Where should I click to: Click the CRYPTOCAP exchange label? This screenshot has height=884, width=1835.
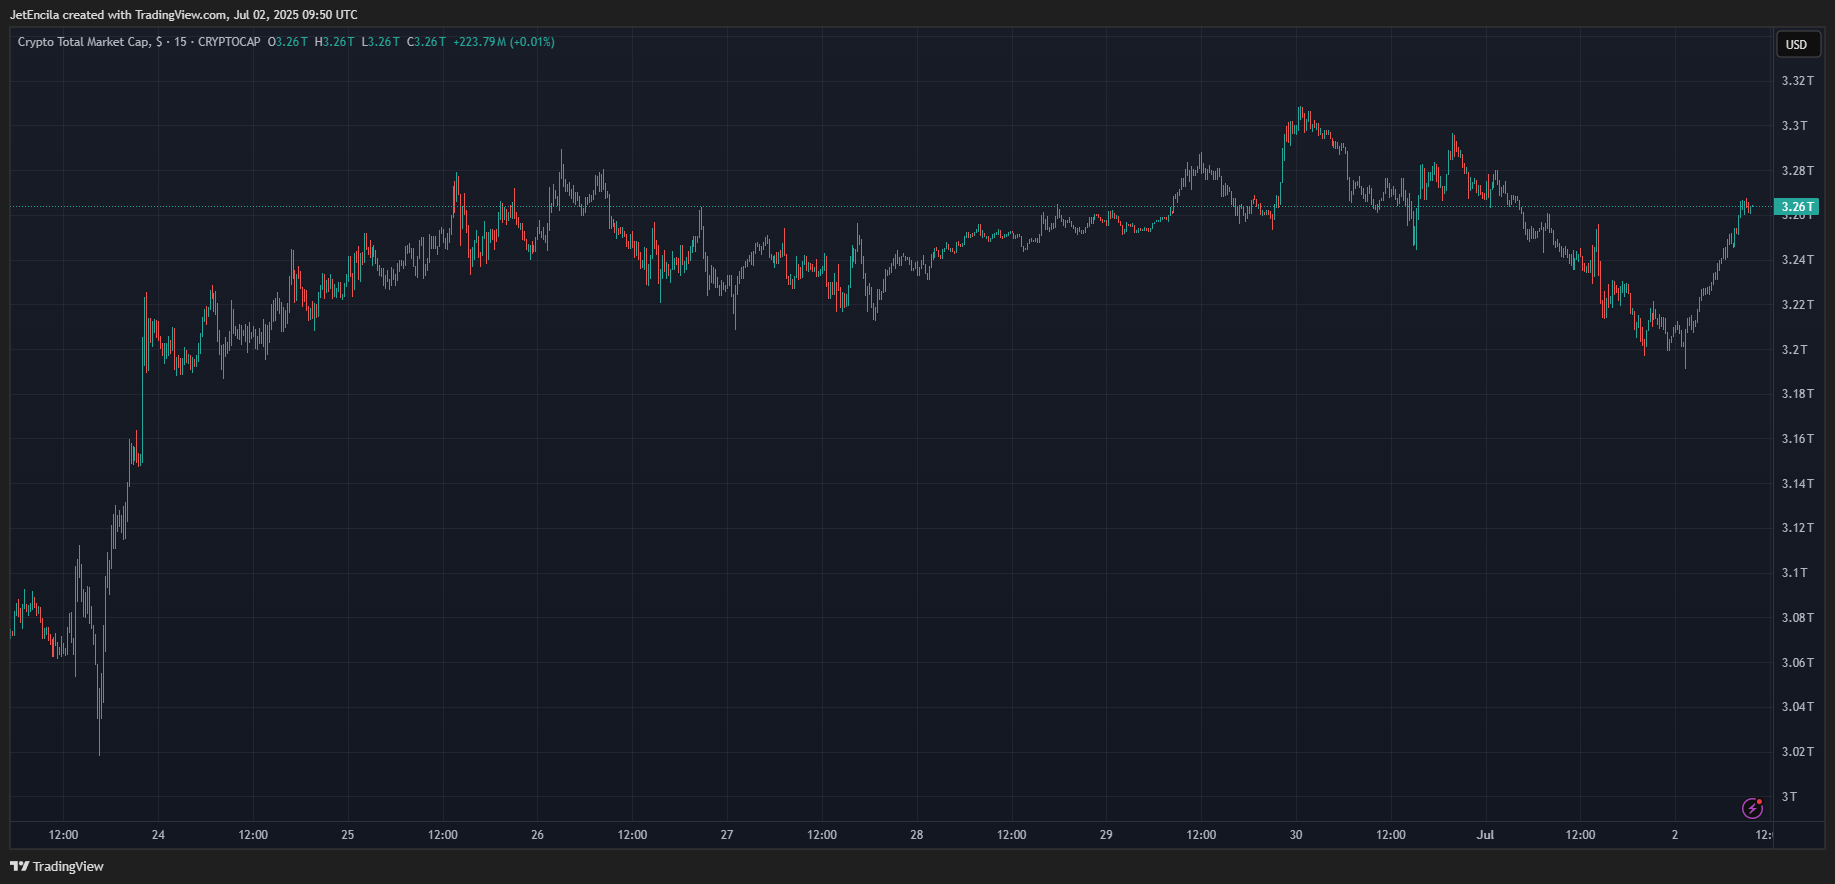coord(229,42)
